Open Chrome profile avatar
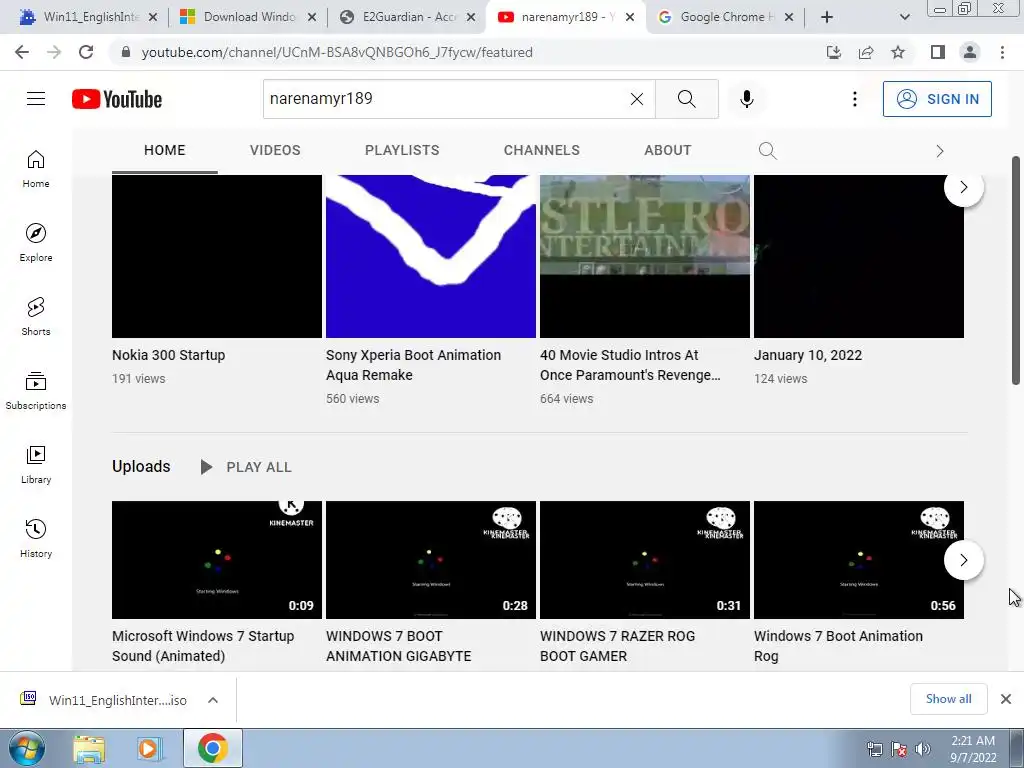The image size is (1024, 768). (970, 52)
